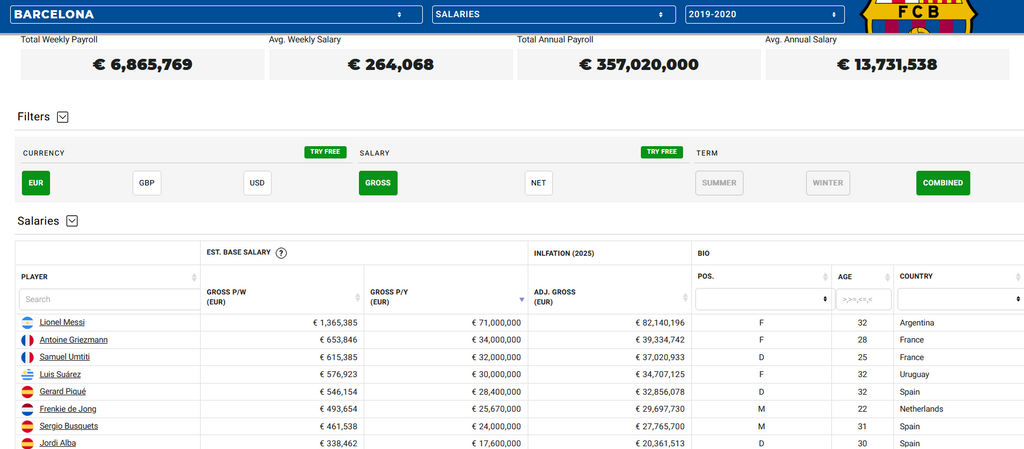Sort table by Player column
1024x449 pixels.
[x=194, y=277]
